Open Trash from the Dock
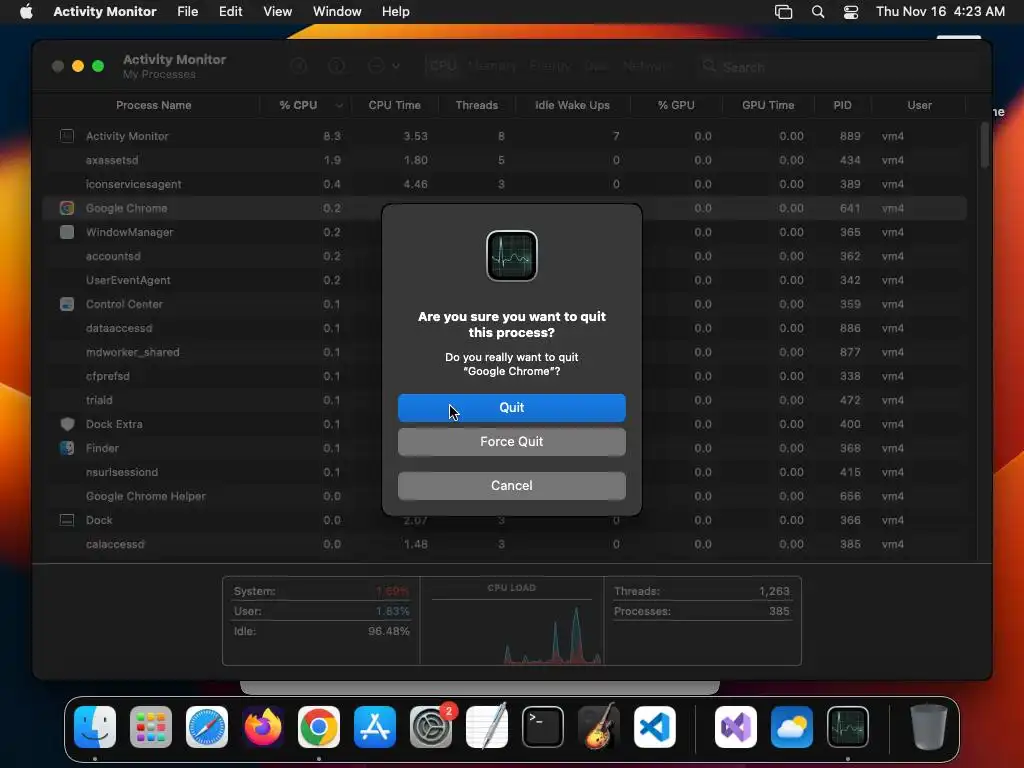This screenshot has height=768, width=1024. [929, 727]
